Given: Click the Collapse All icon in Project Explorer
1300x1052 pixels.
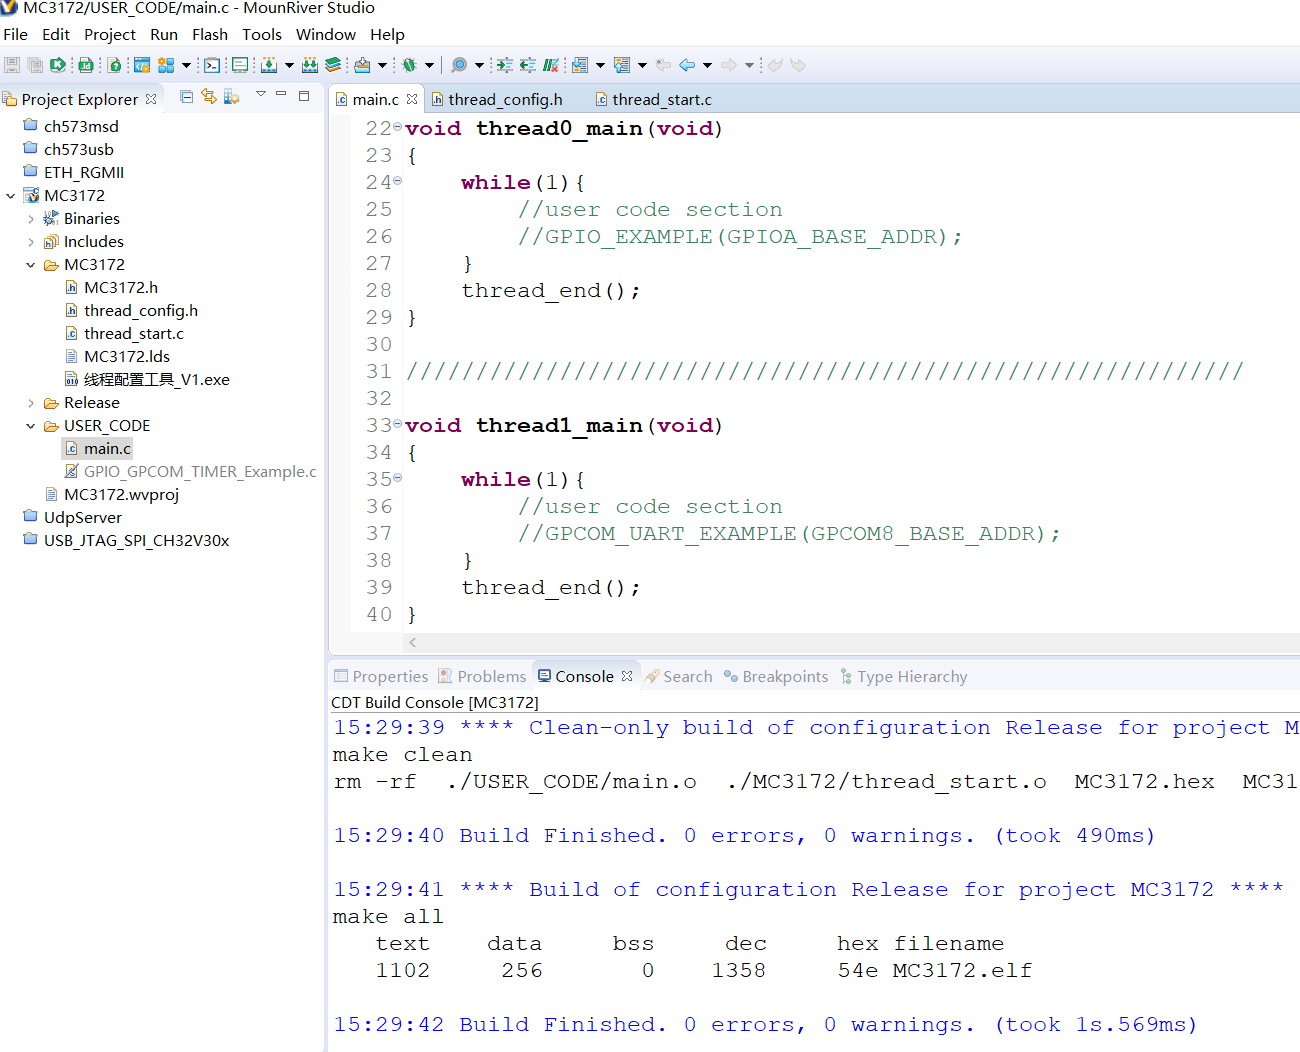Looking at the screenshot, I should pos(186,96).
